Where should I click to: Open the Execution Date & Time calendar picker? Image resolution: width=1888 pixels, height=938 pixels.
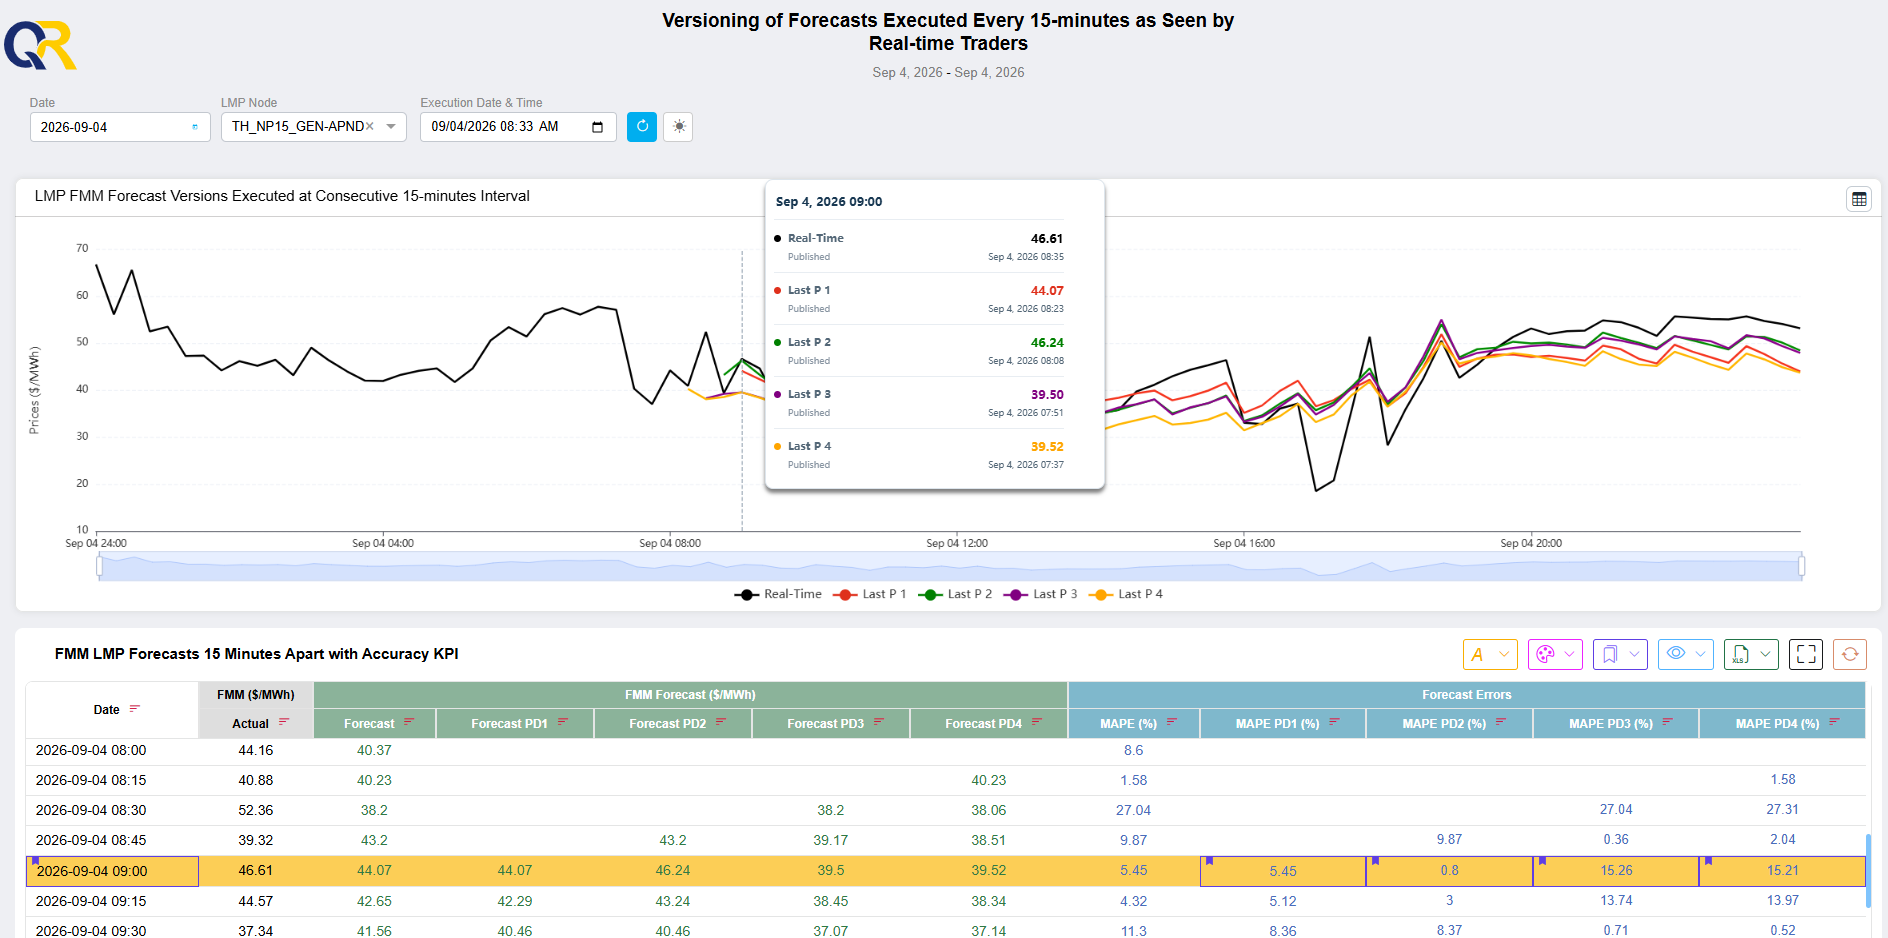tap(598, 127)
